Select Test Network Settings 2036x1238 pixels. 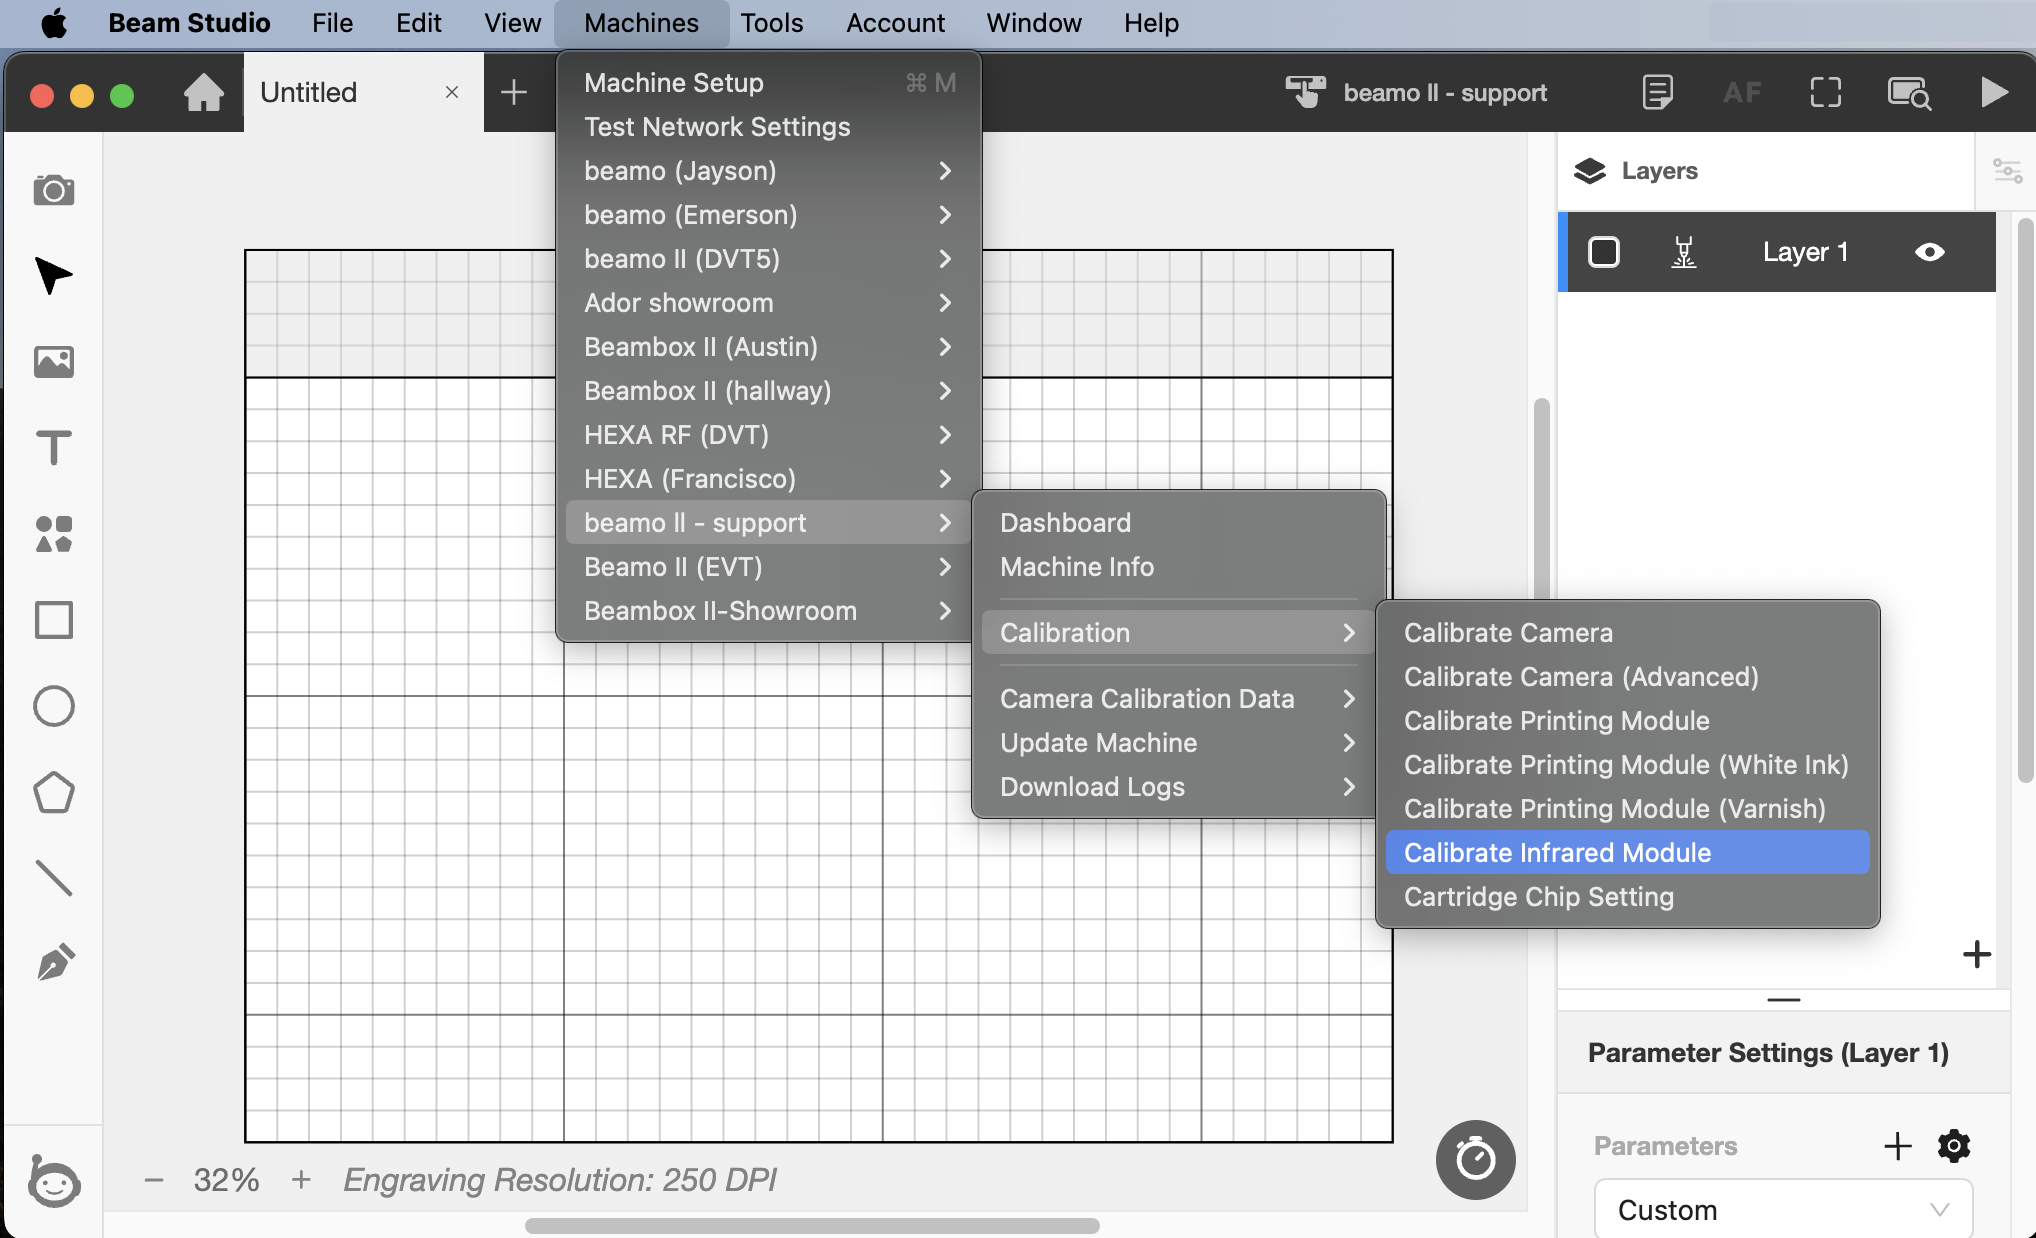tap(768, 127)
